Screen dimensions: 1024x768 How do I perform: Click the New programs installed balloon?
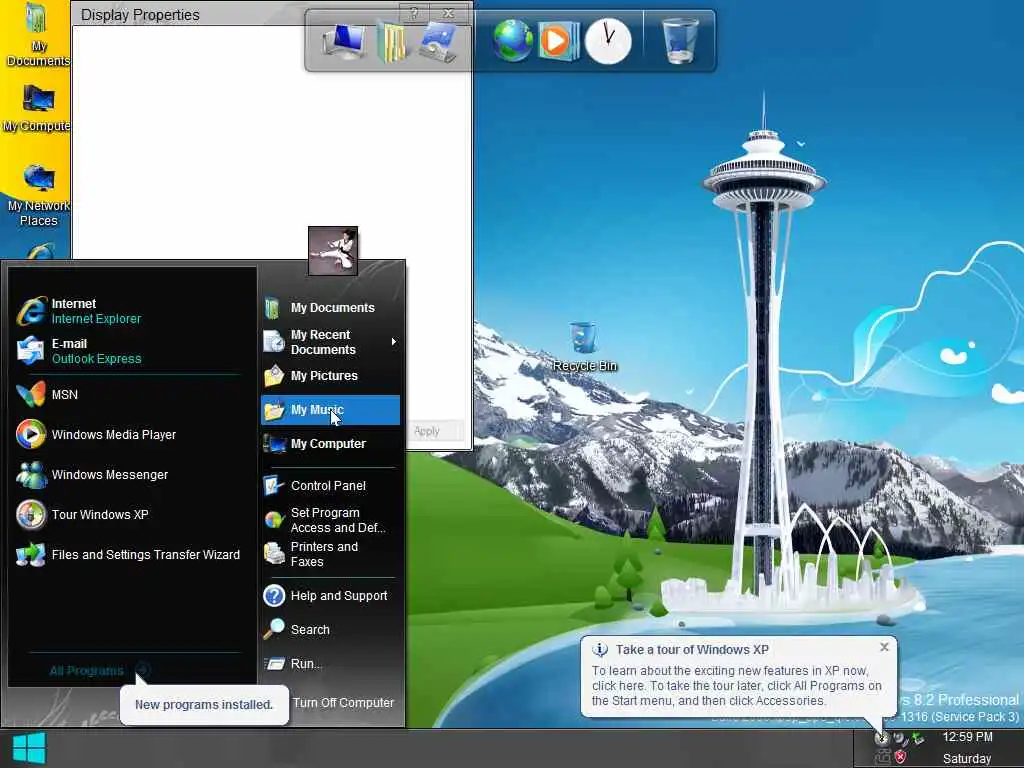click(204, 705)
